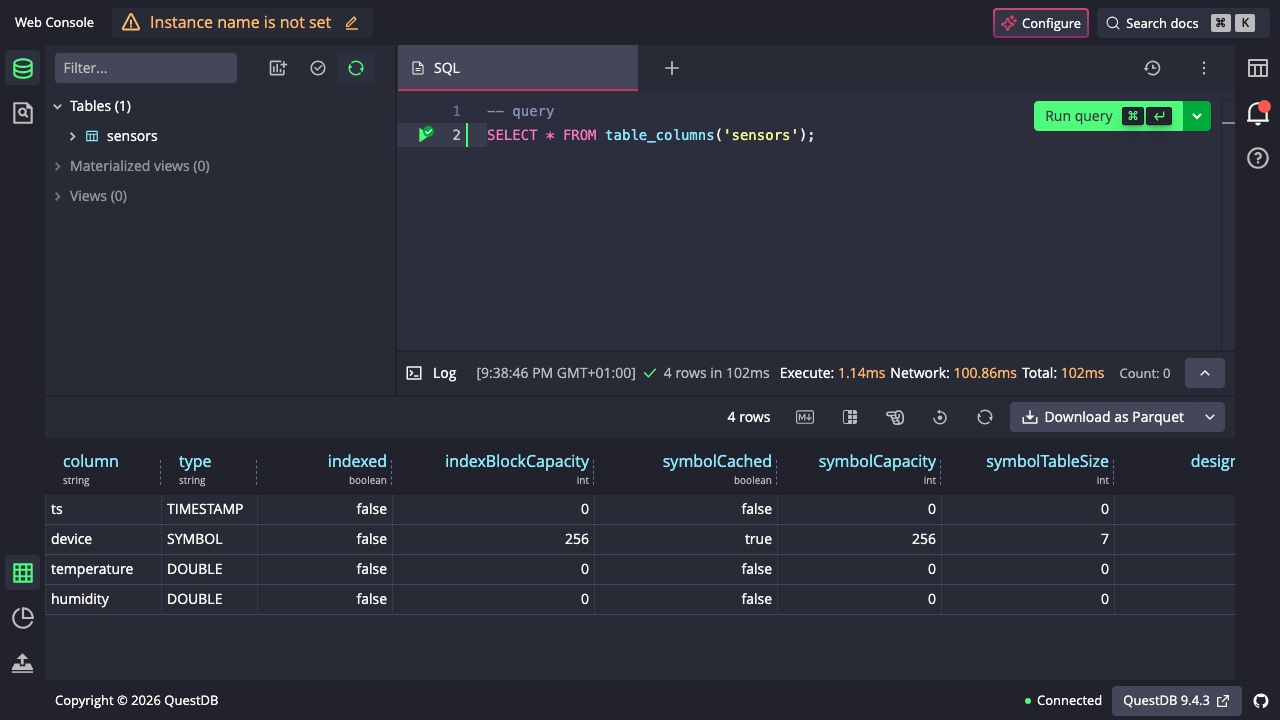
Task: Click the Web Console title
Action: (54, 23)
